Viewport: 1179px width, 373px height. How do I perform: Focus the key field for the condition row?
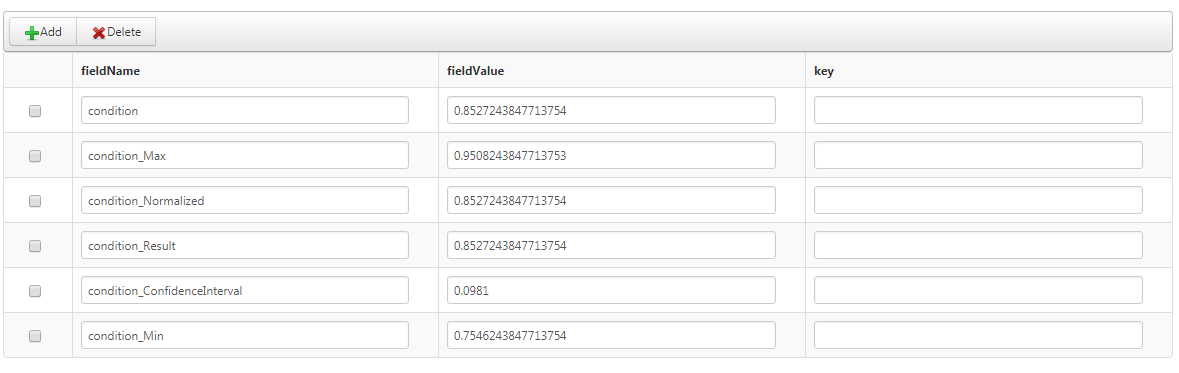[978, 111]
